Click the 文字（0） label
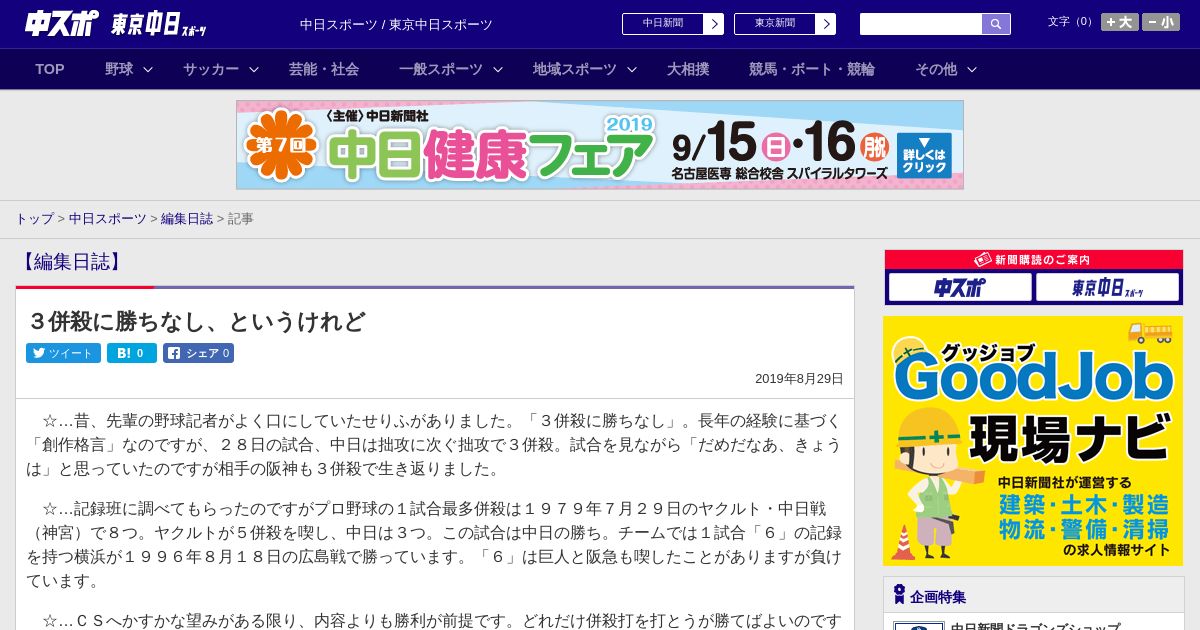The width and height of the screenshot is (1200, 630). pos(1071,22)
